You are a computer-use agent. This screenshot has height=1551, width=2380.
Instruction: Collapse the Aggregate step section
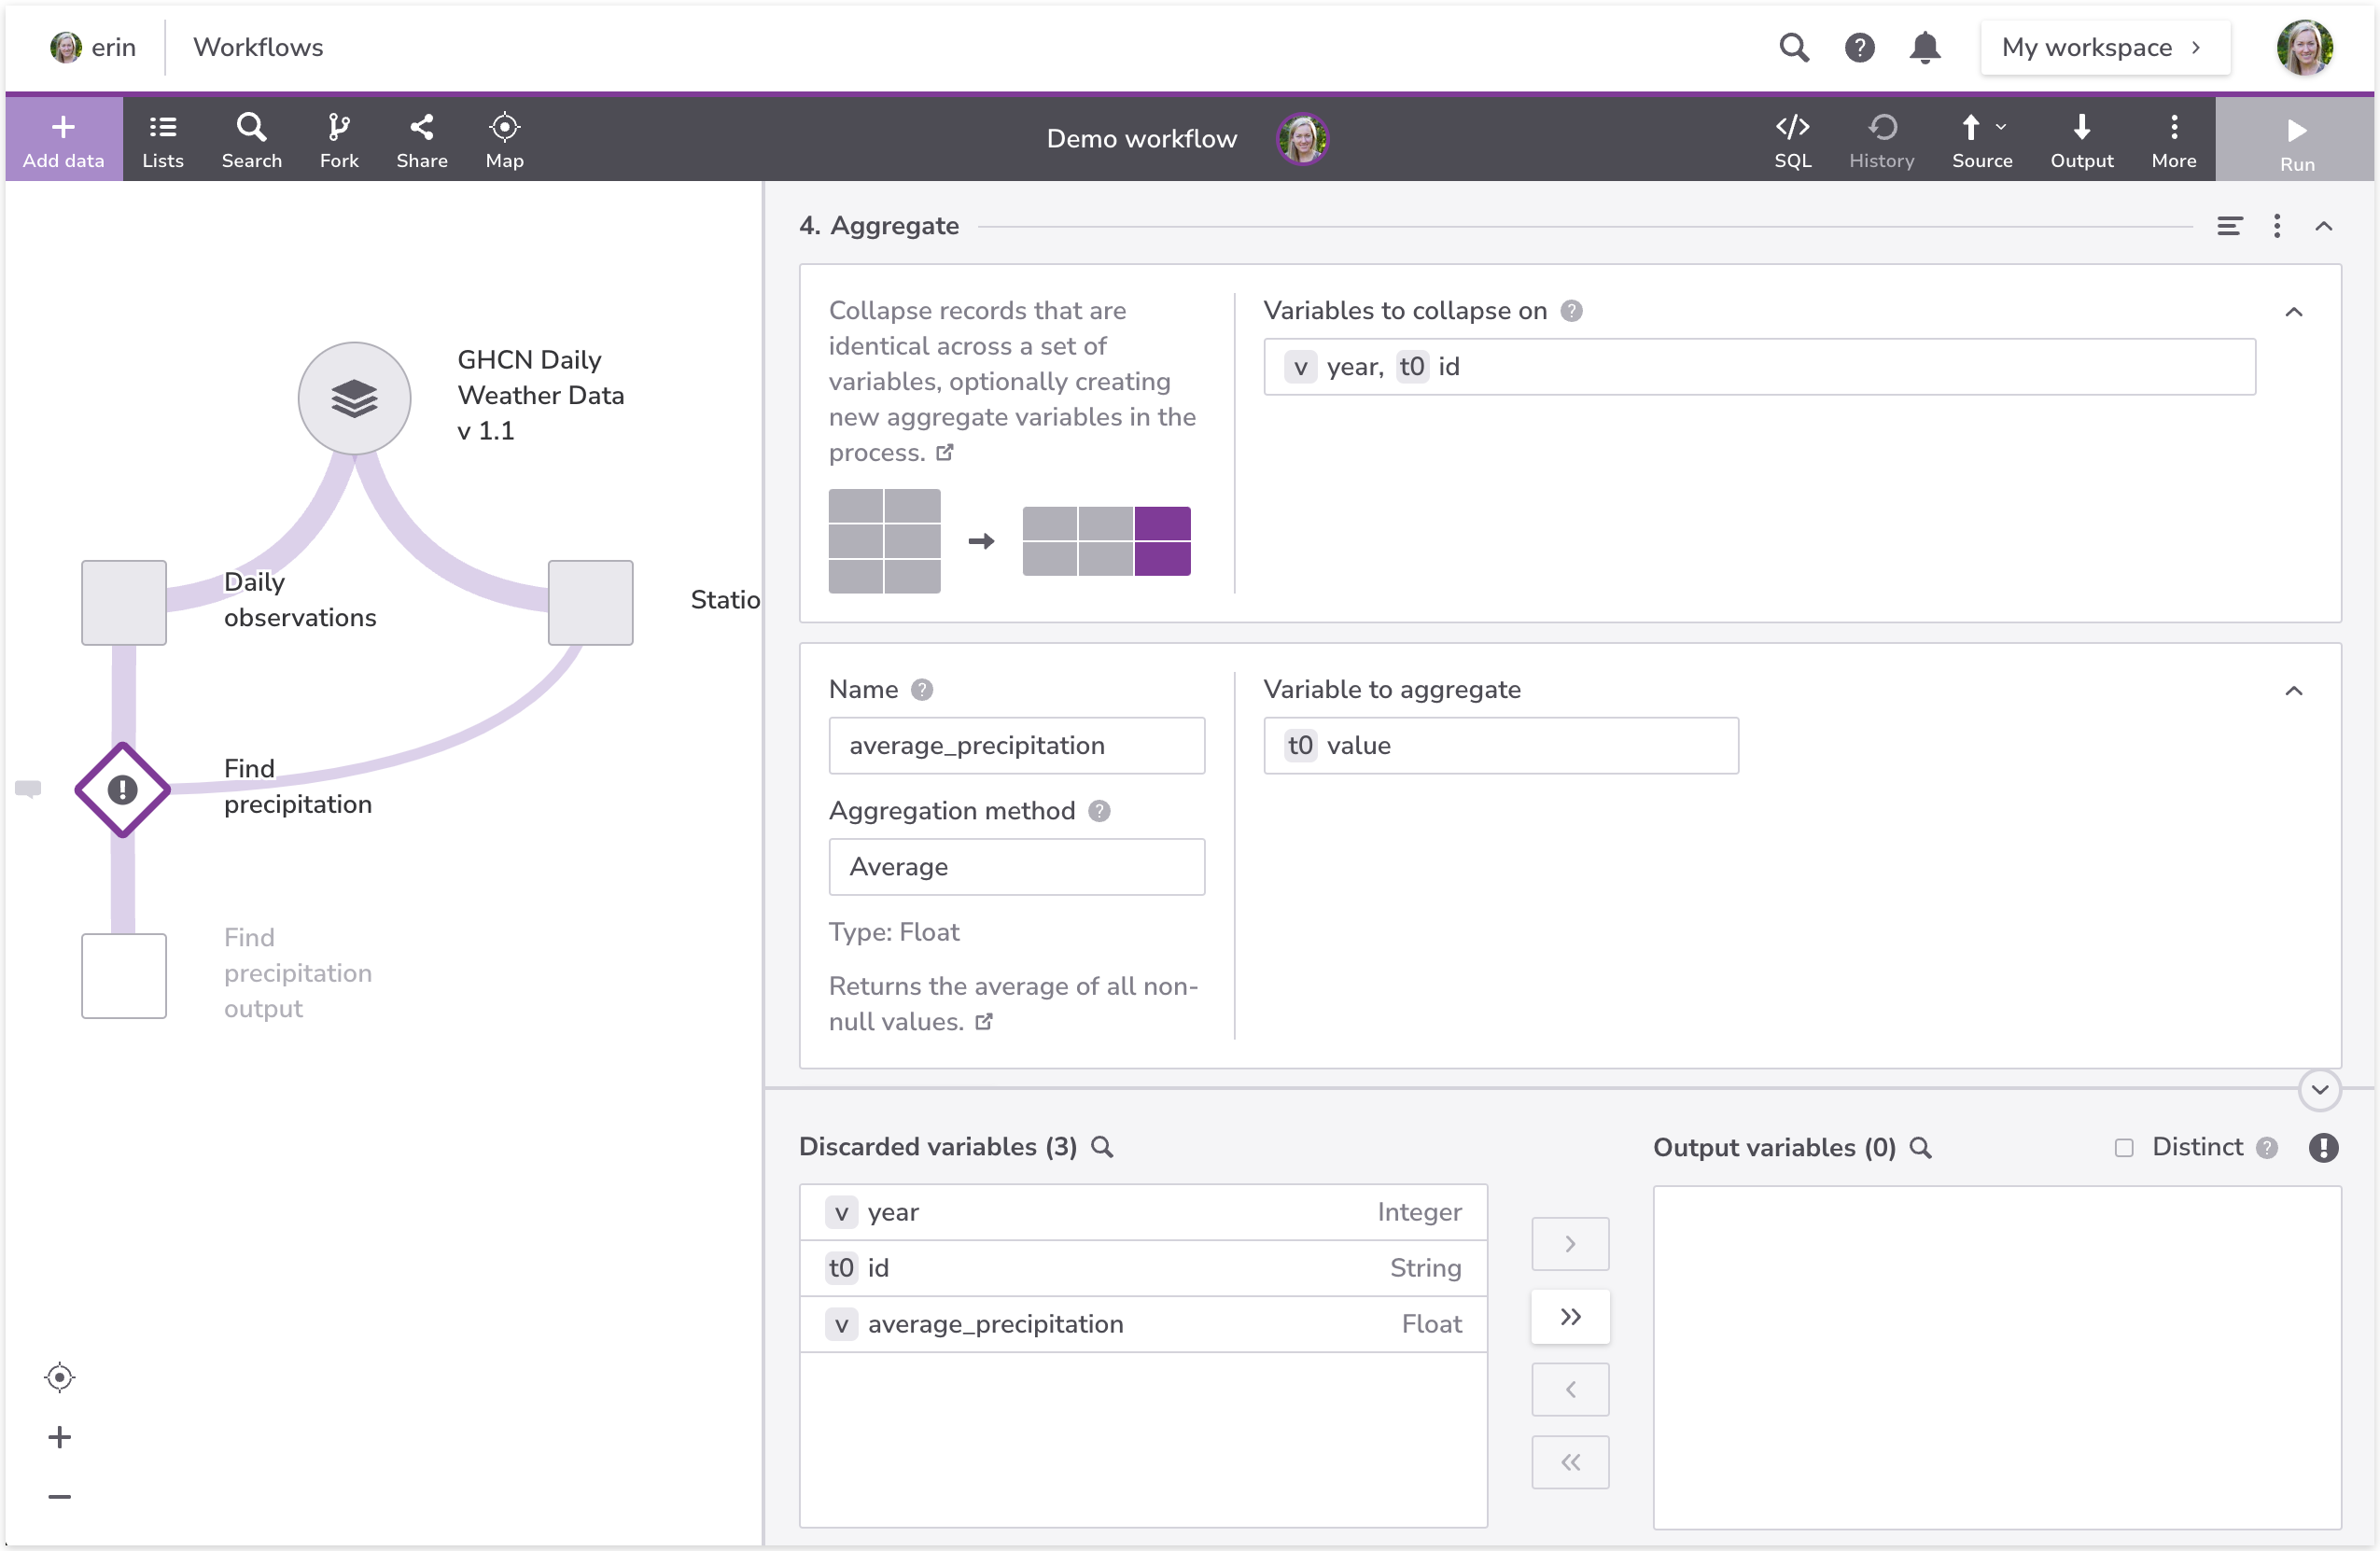(x=2324, y=226)
